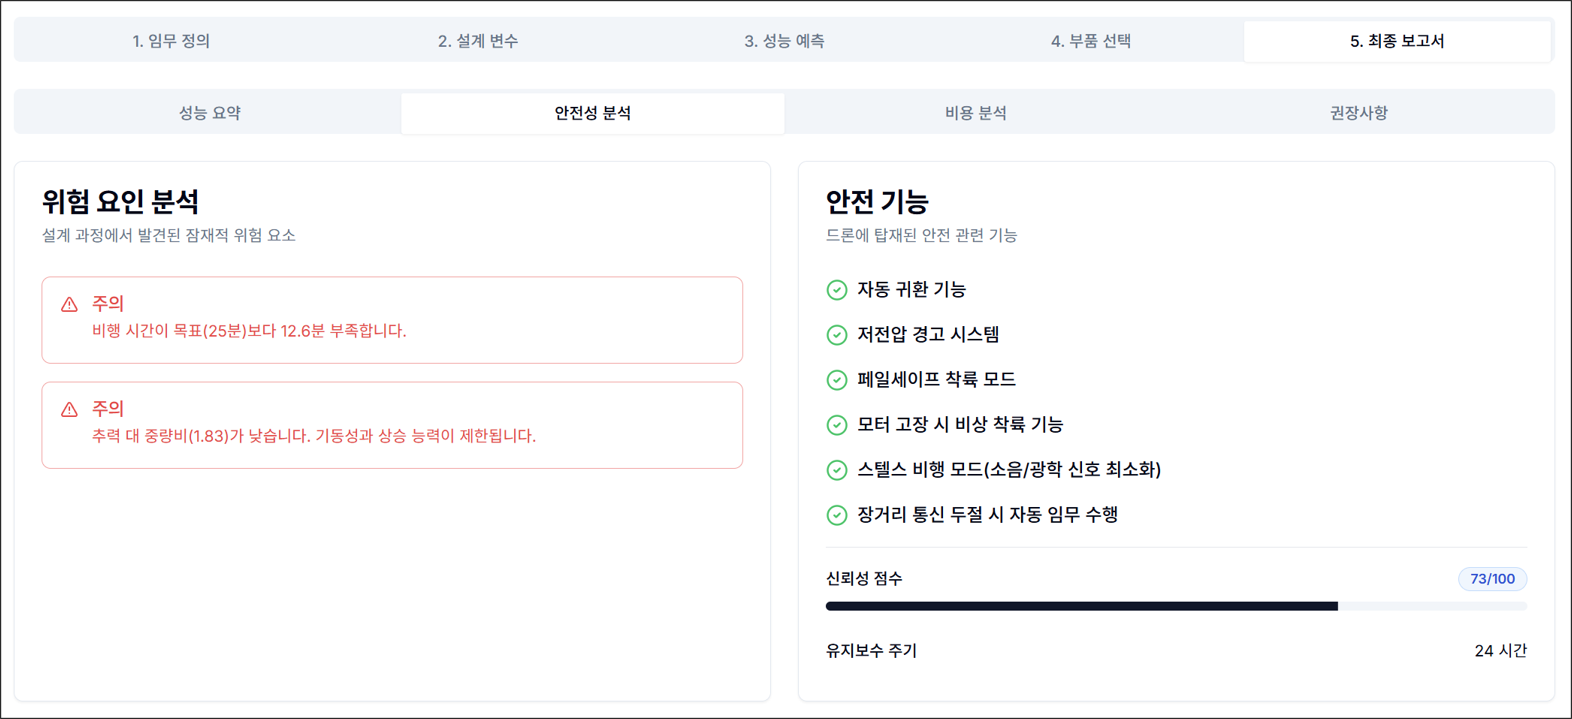Click the 신뢰성 점수 progress bar
This screenshot has height=719, width=1572.
tap(1176, 606)
